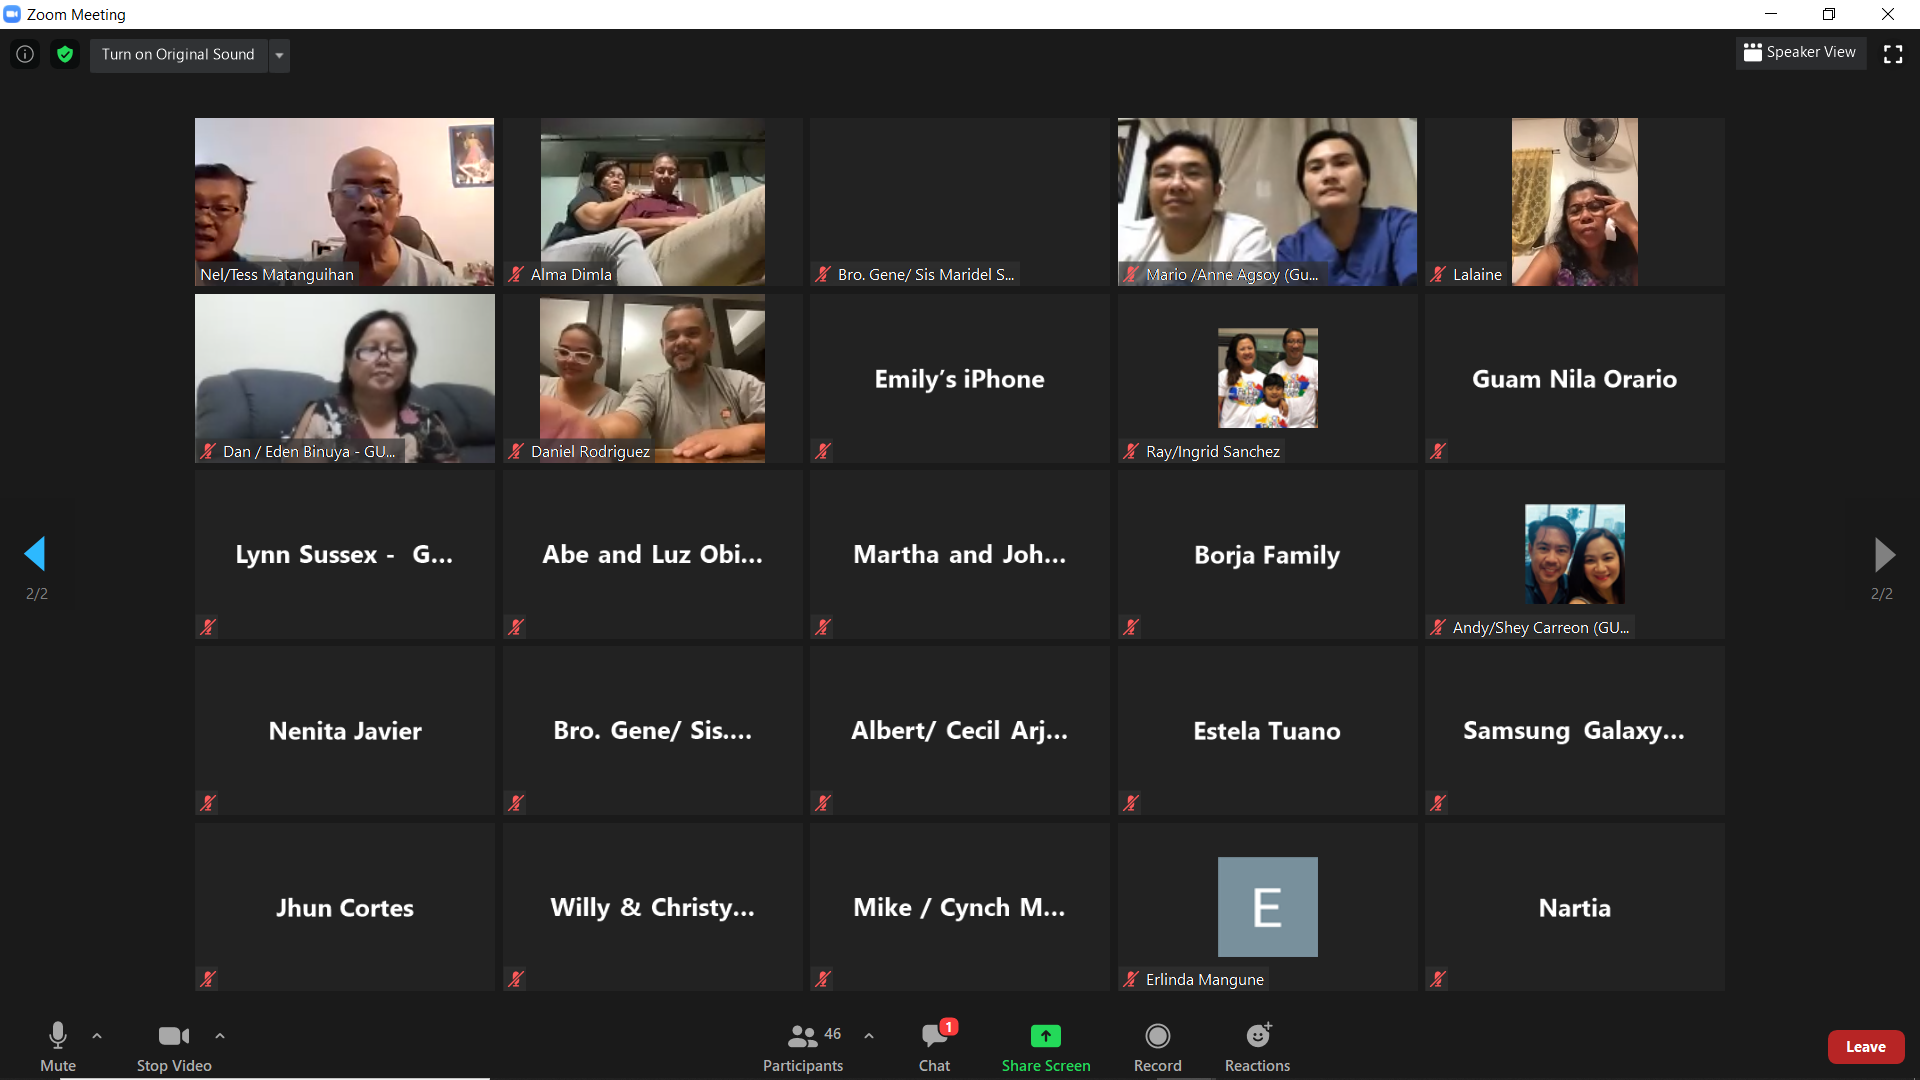Leave the meeting
This screenshot has height=1080, width=1920.
1866,1047
